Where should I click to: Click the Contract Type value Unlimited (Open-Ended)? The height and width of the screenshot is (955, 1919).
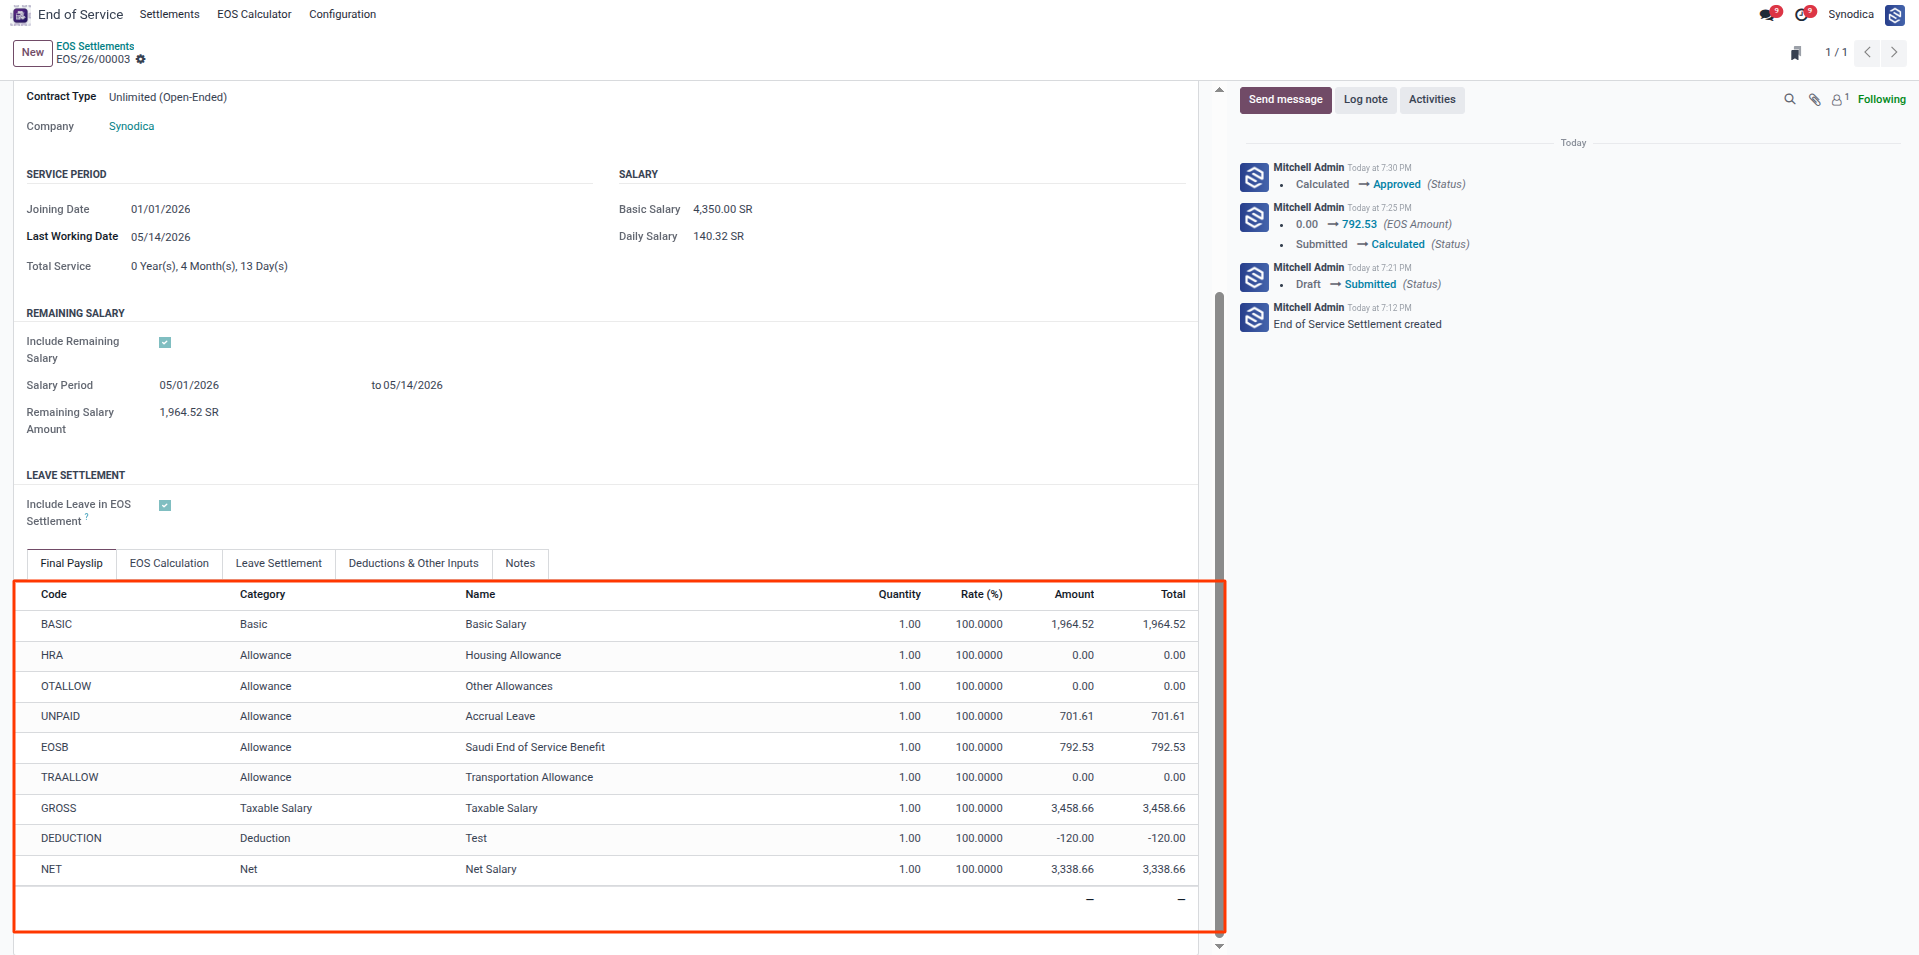168,98
